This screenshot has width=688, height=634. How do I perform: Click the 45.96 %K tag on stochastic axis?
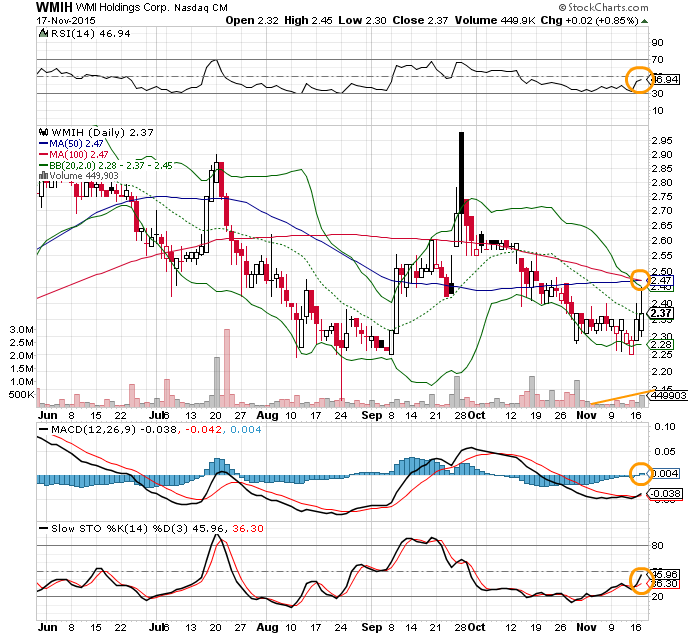click(664, 574)
